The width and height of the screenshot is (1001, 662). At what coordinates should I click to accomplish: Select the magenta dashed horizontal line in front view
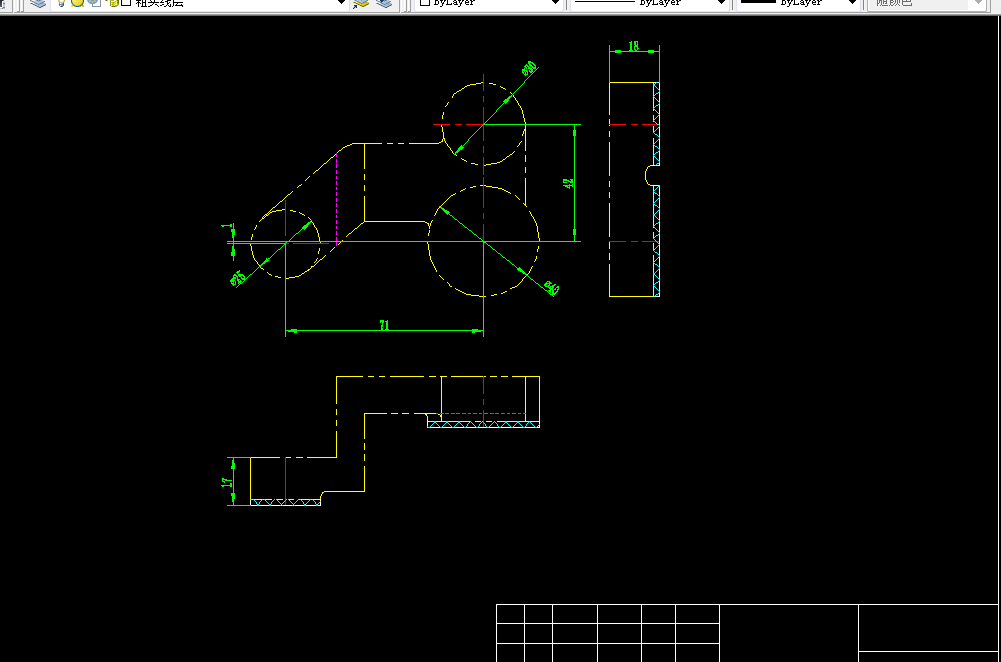pyautogui.click(x=483, y=414)
